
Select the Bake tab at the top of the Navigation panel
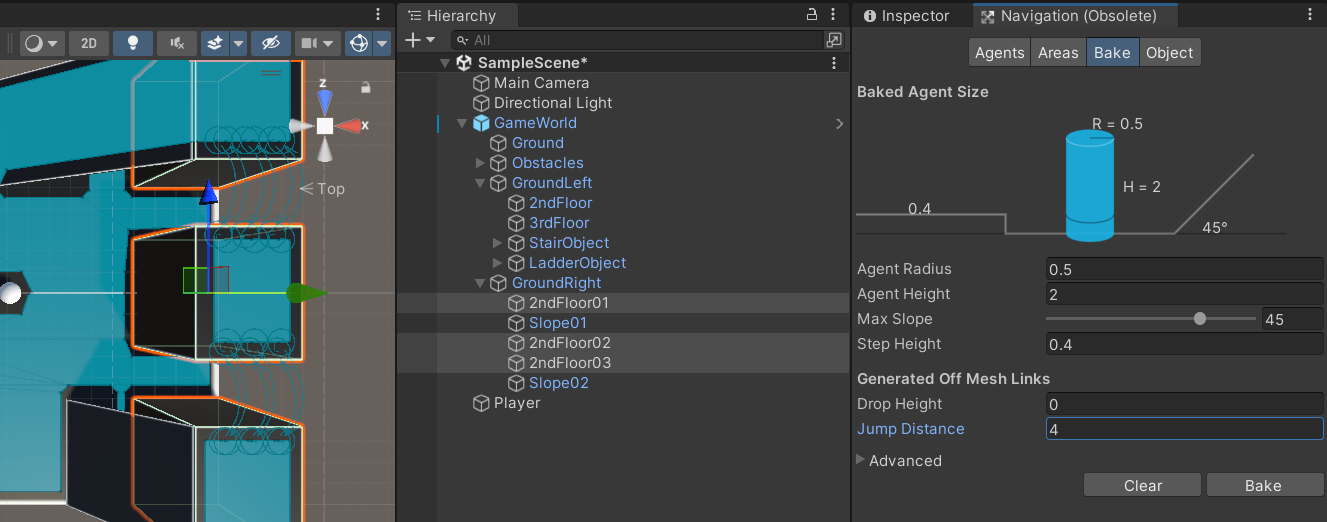pos(1112,52)
